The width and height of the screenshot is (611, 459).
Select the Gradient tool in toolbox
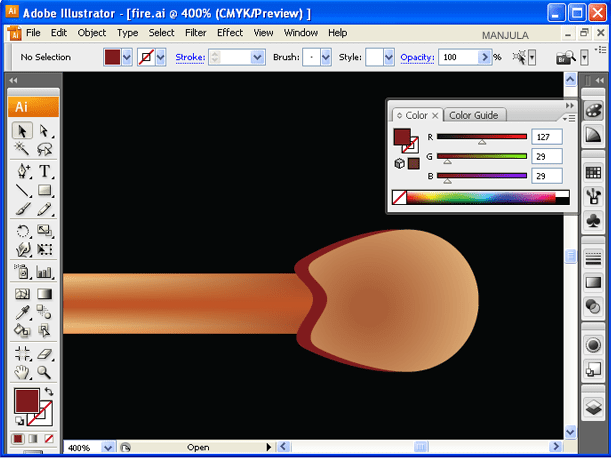pyautogui.click(x=44, y=294)
